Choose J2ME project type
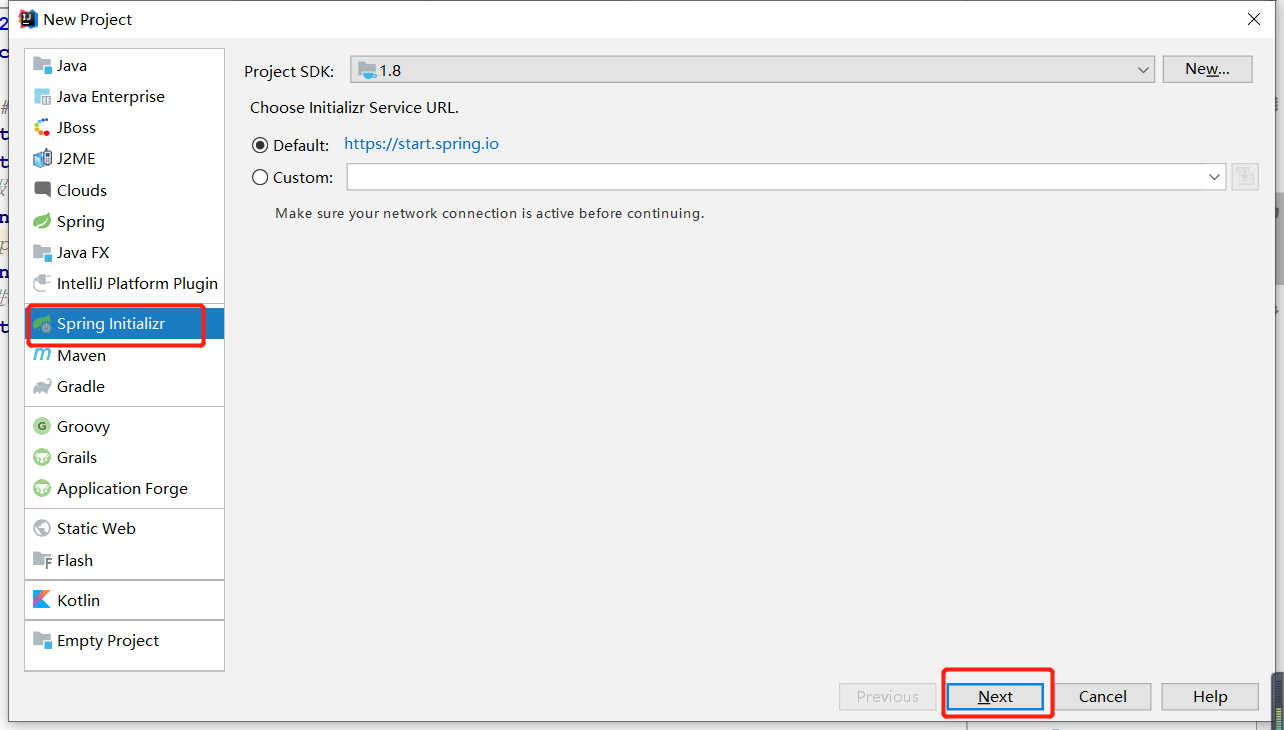This screenshot has height=730, width=1284. tap(124, 158)
